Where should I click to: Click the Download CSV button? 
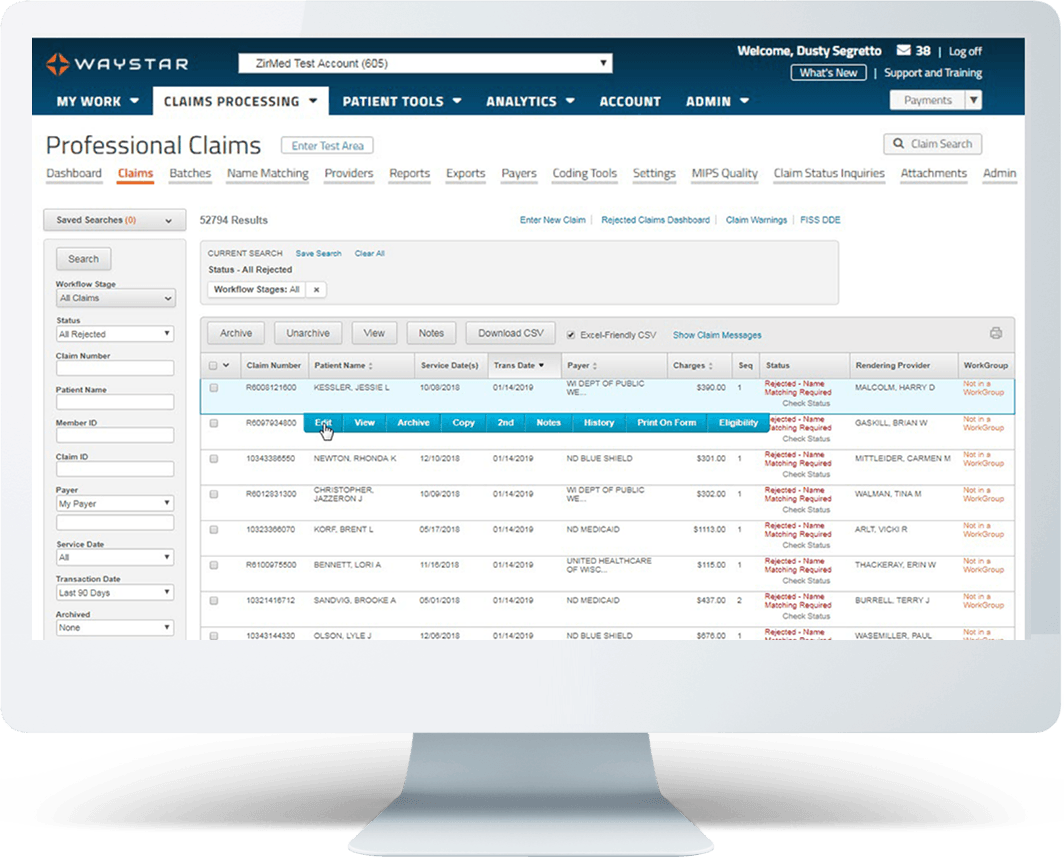508,333
